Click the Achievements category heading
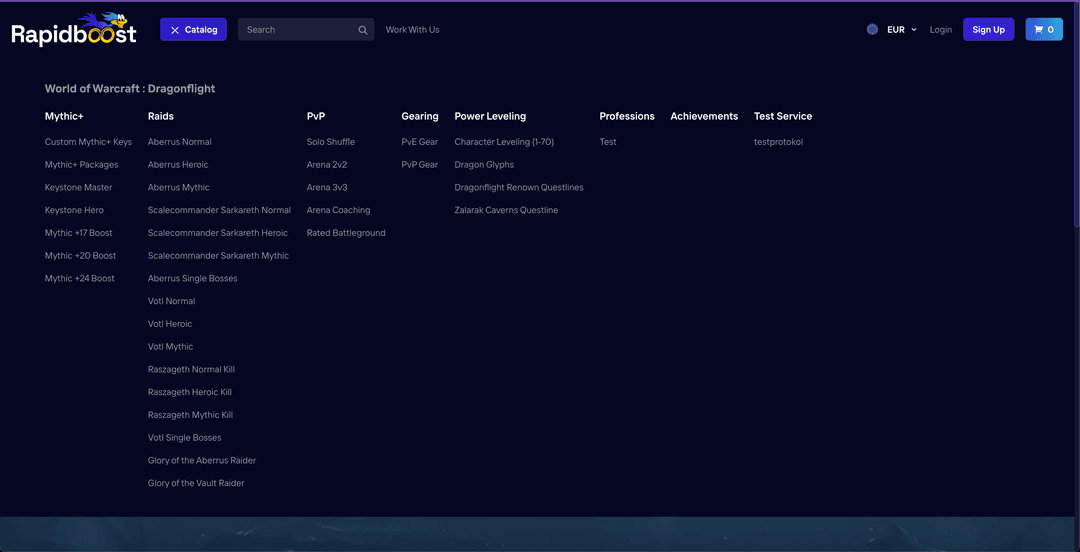 click(704, 116)
